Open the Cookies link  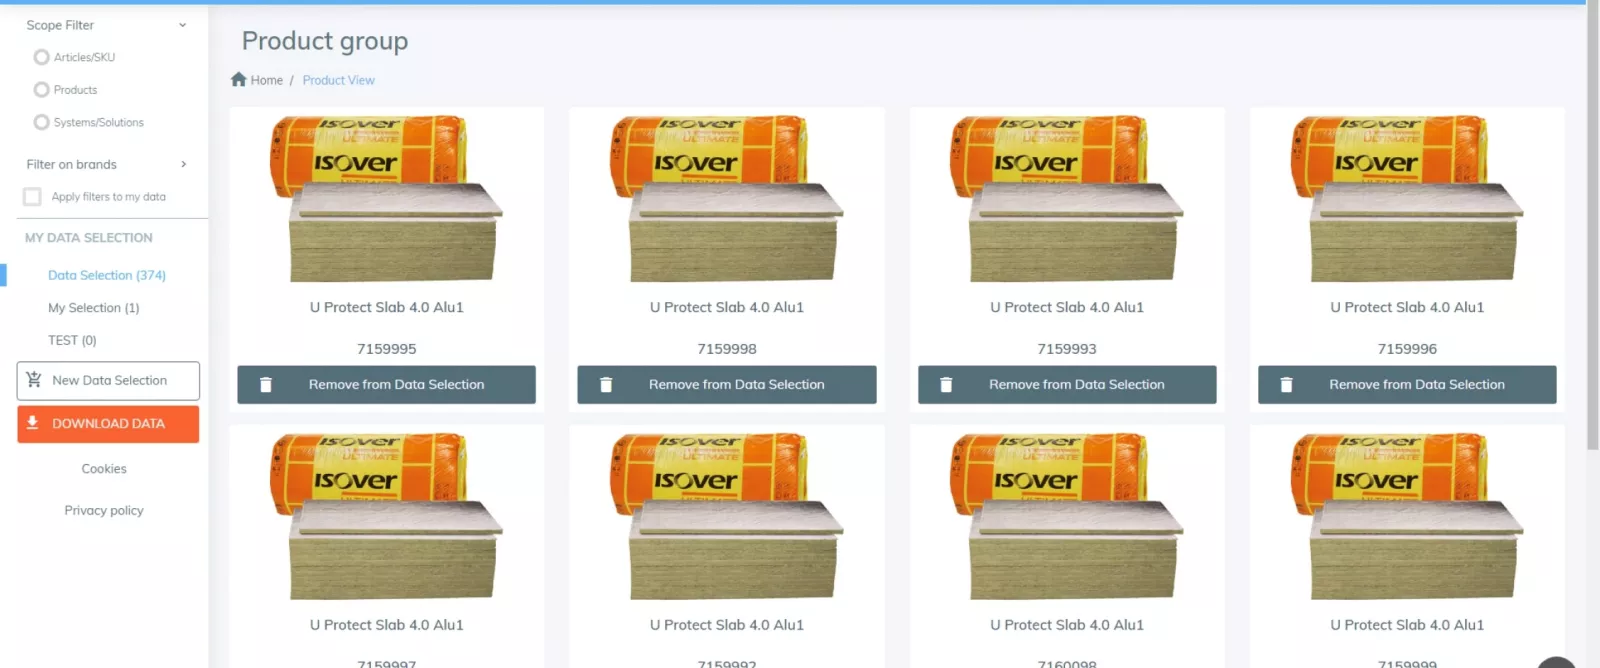tap(104, 468)
